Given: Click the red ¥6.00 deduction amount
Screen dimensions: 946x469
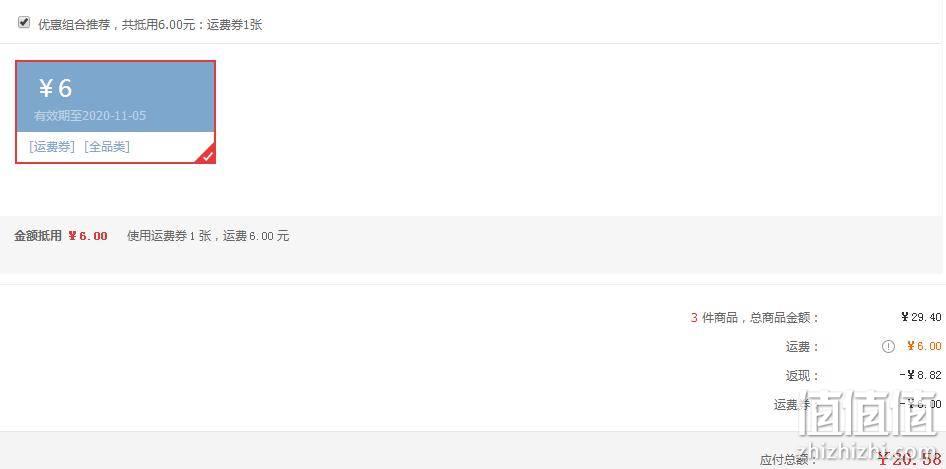Looking at the screenshot, I should click(x=87, y=236).
